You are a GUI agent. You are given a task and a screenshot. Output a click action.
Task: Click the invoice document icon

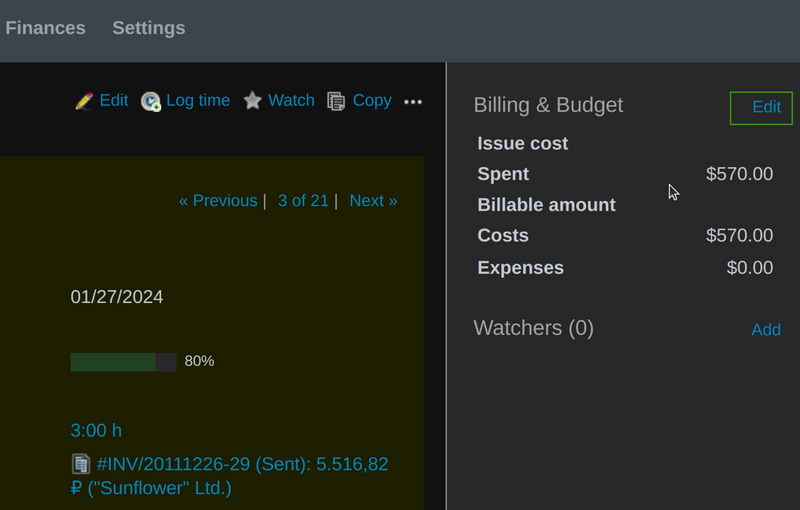(81, 464)
